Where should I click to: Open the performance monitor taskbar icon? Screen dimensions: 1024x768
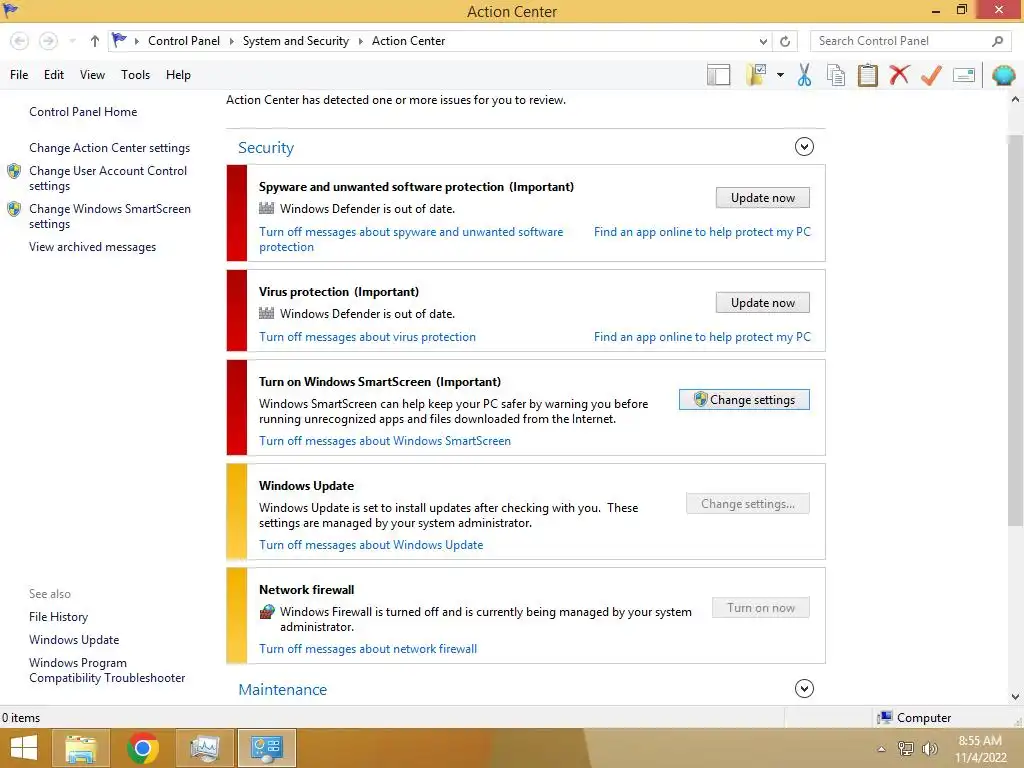pyautogui.click(x=204, y=748)
